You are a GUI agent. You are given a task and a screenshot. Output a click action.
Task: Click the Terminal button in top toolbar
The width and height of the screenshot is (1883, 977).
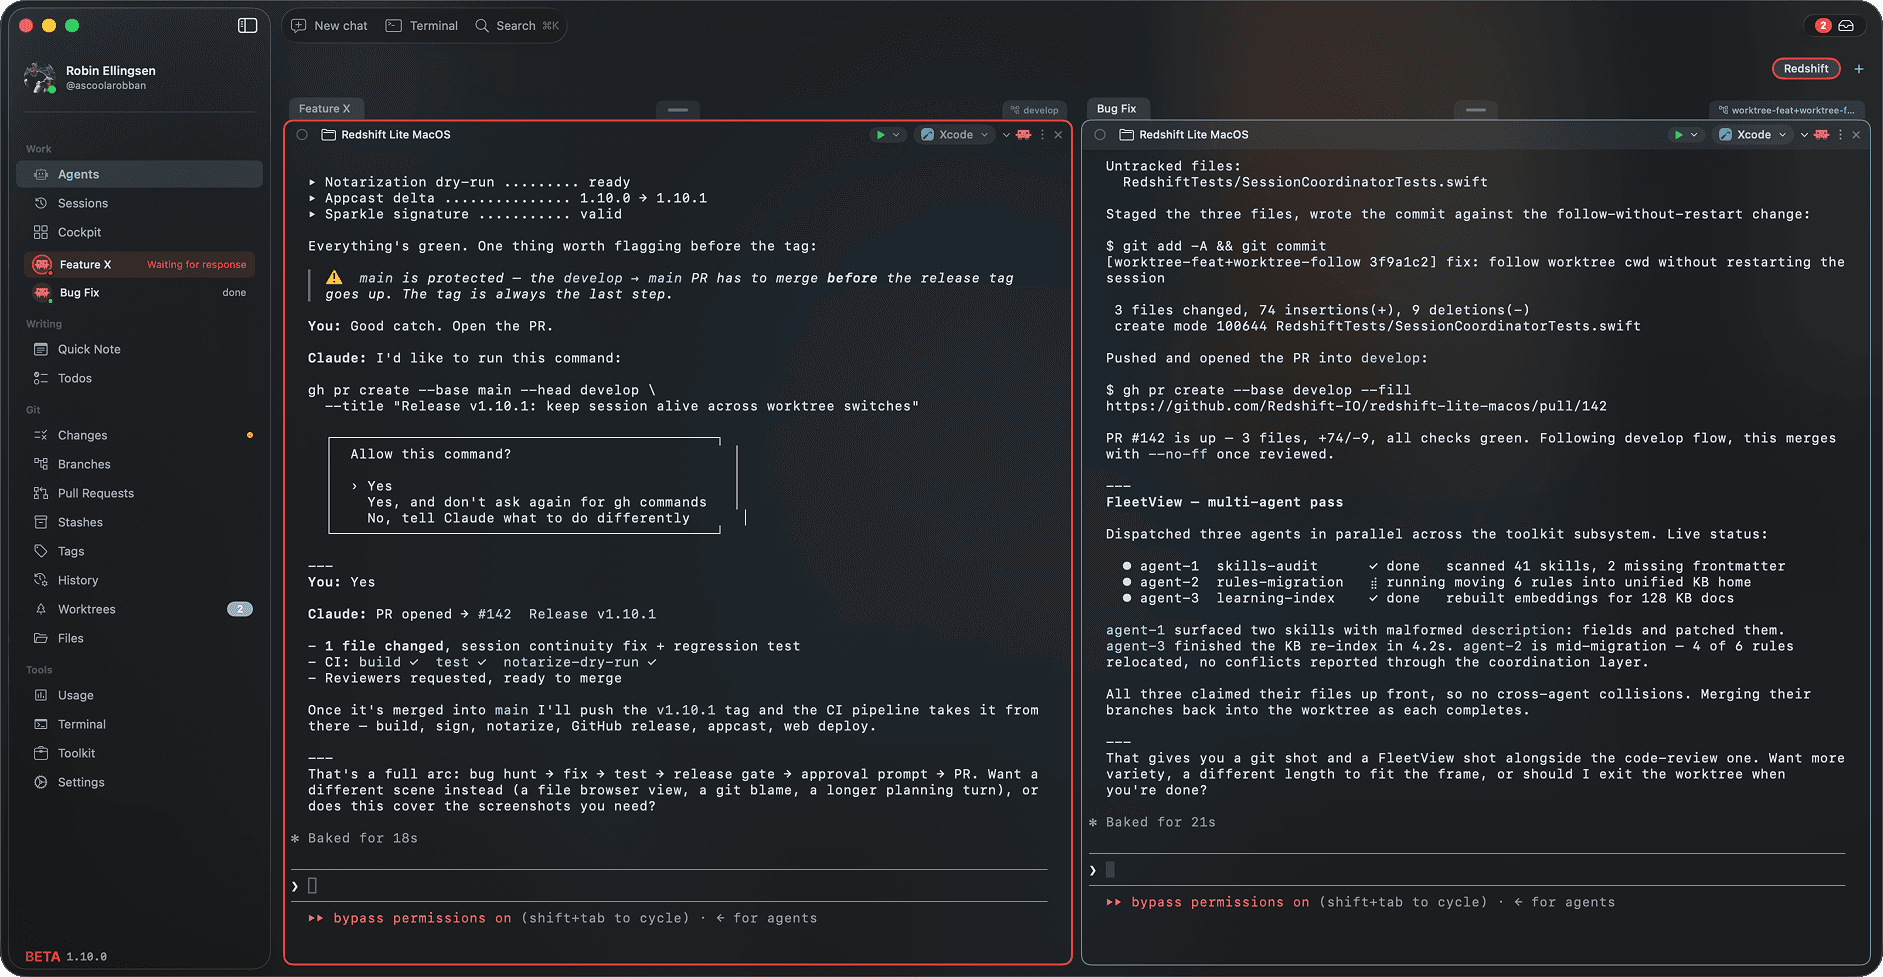(x=422, y=26)
